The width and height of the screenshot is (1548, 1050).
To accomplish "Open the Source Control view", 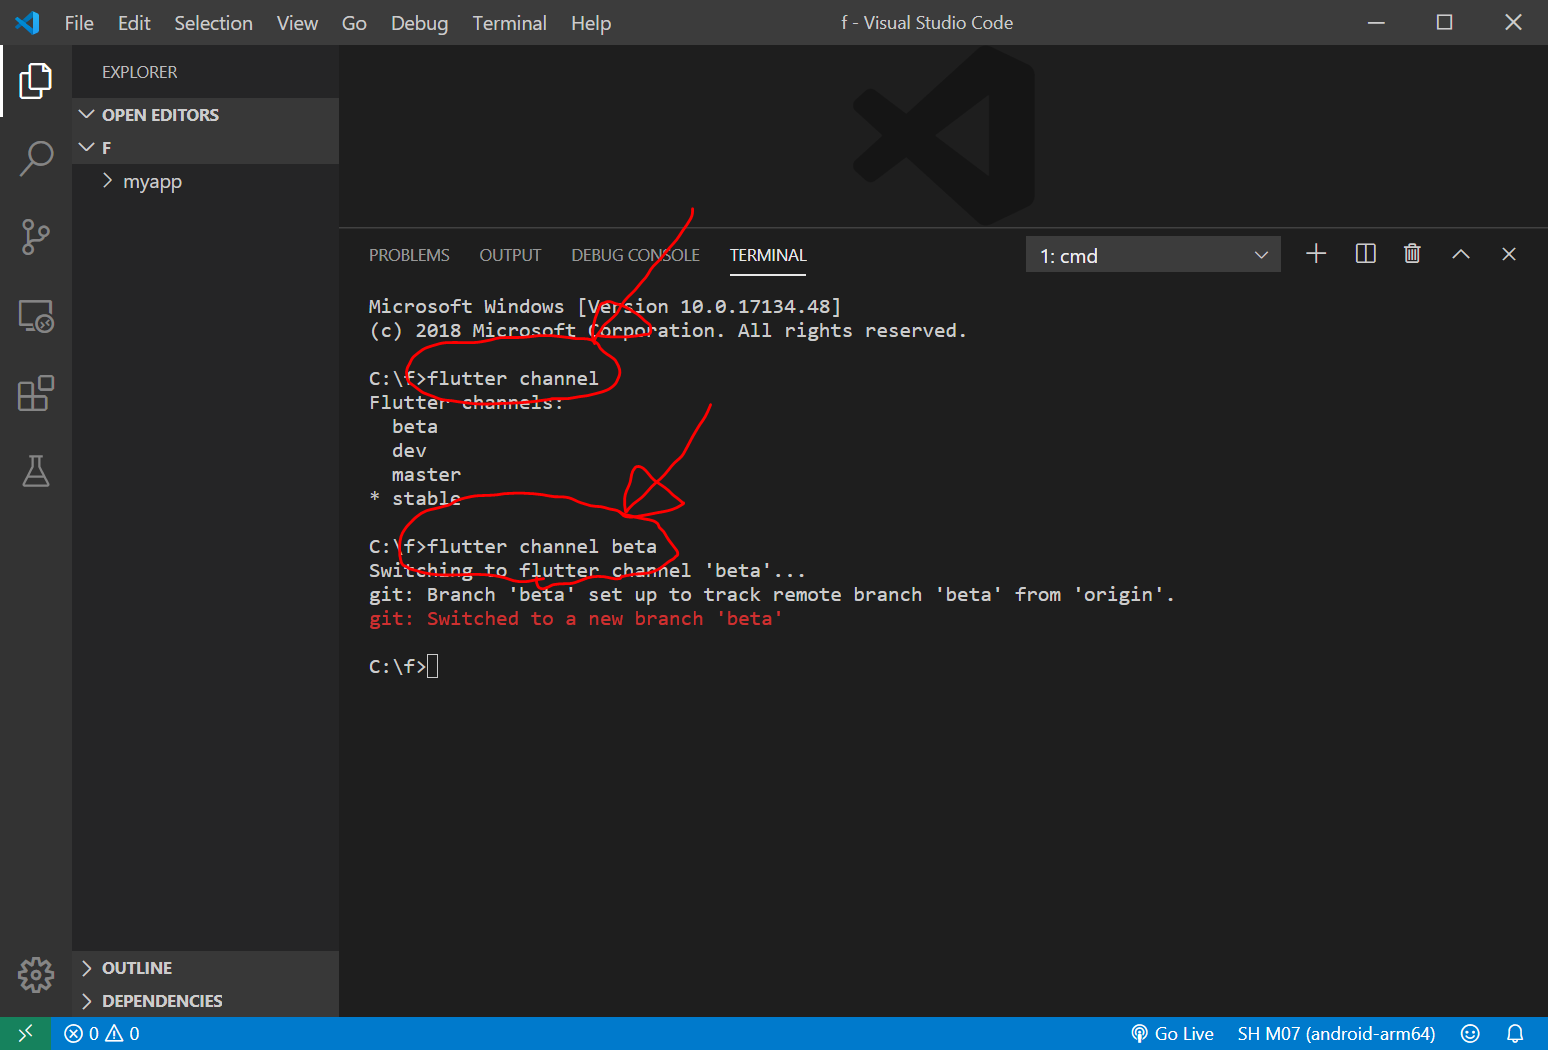I will (36, 237).
